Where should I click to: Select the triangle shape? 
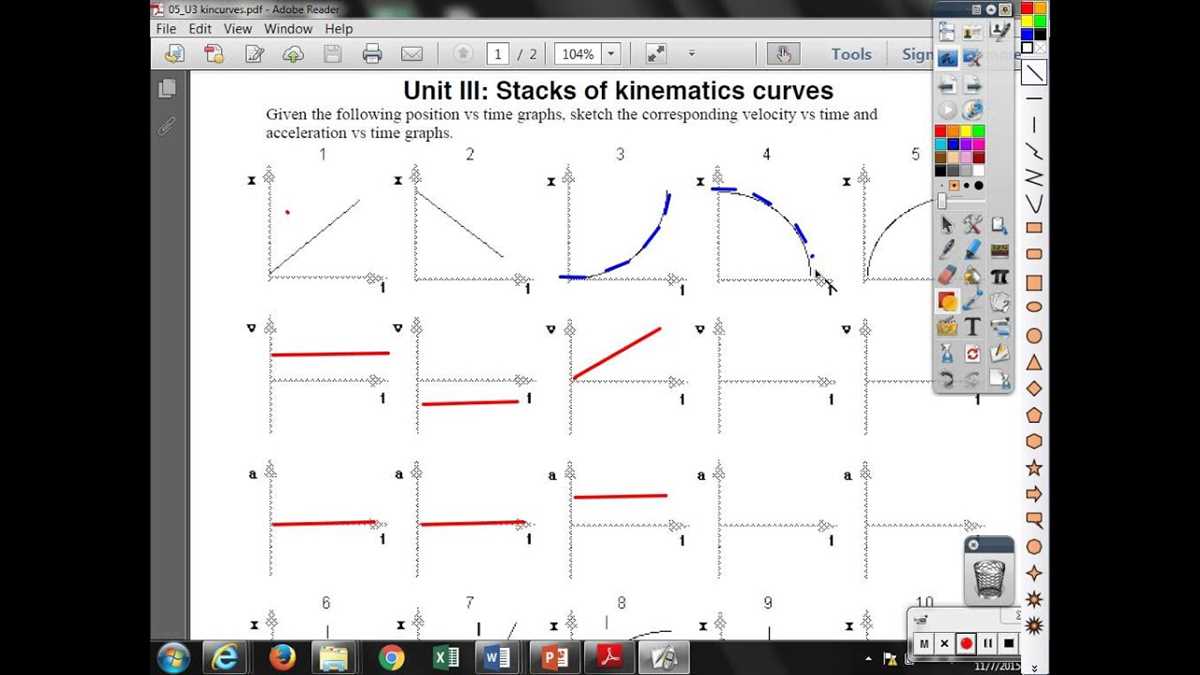click(1034, 362)
